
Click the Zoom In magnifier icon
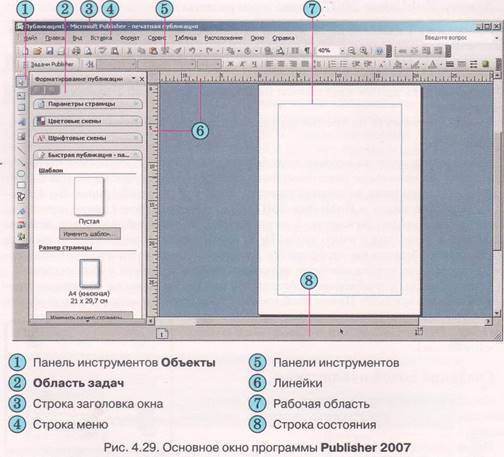(x=364, y=51)
